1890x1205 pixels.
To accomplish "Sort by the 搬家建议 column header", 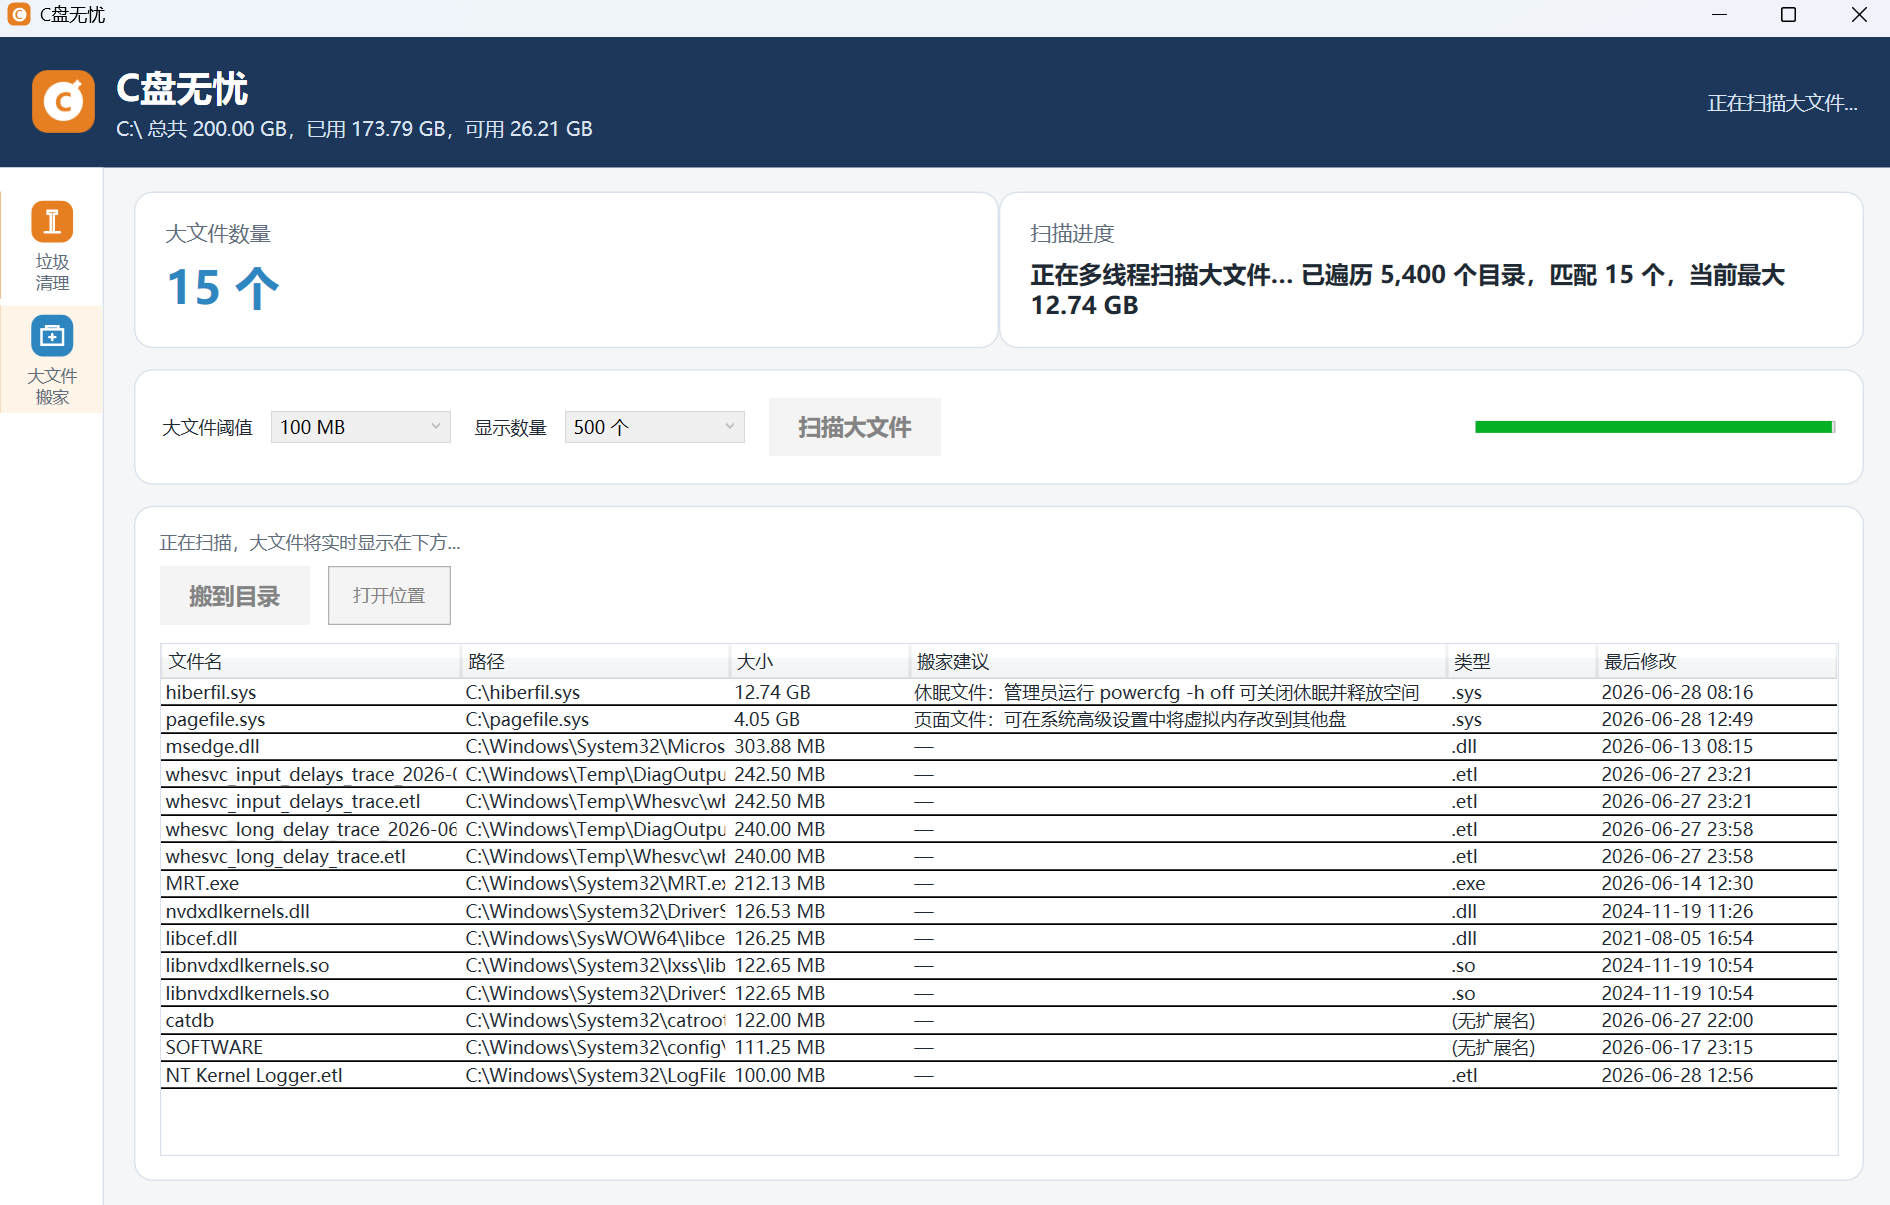I will (x=1177, y=661).
